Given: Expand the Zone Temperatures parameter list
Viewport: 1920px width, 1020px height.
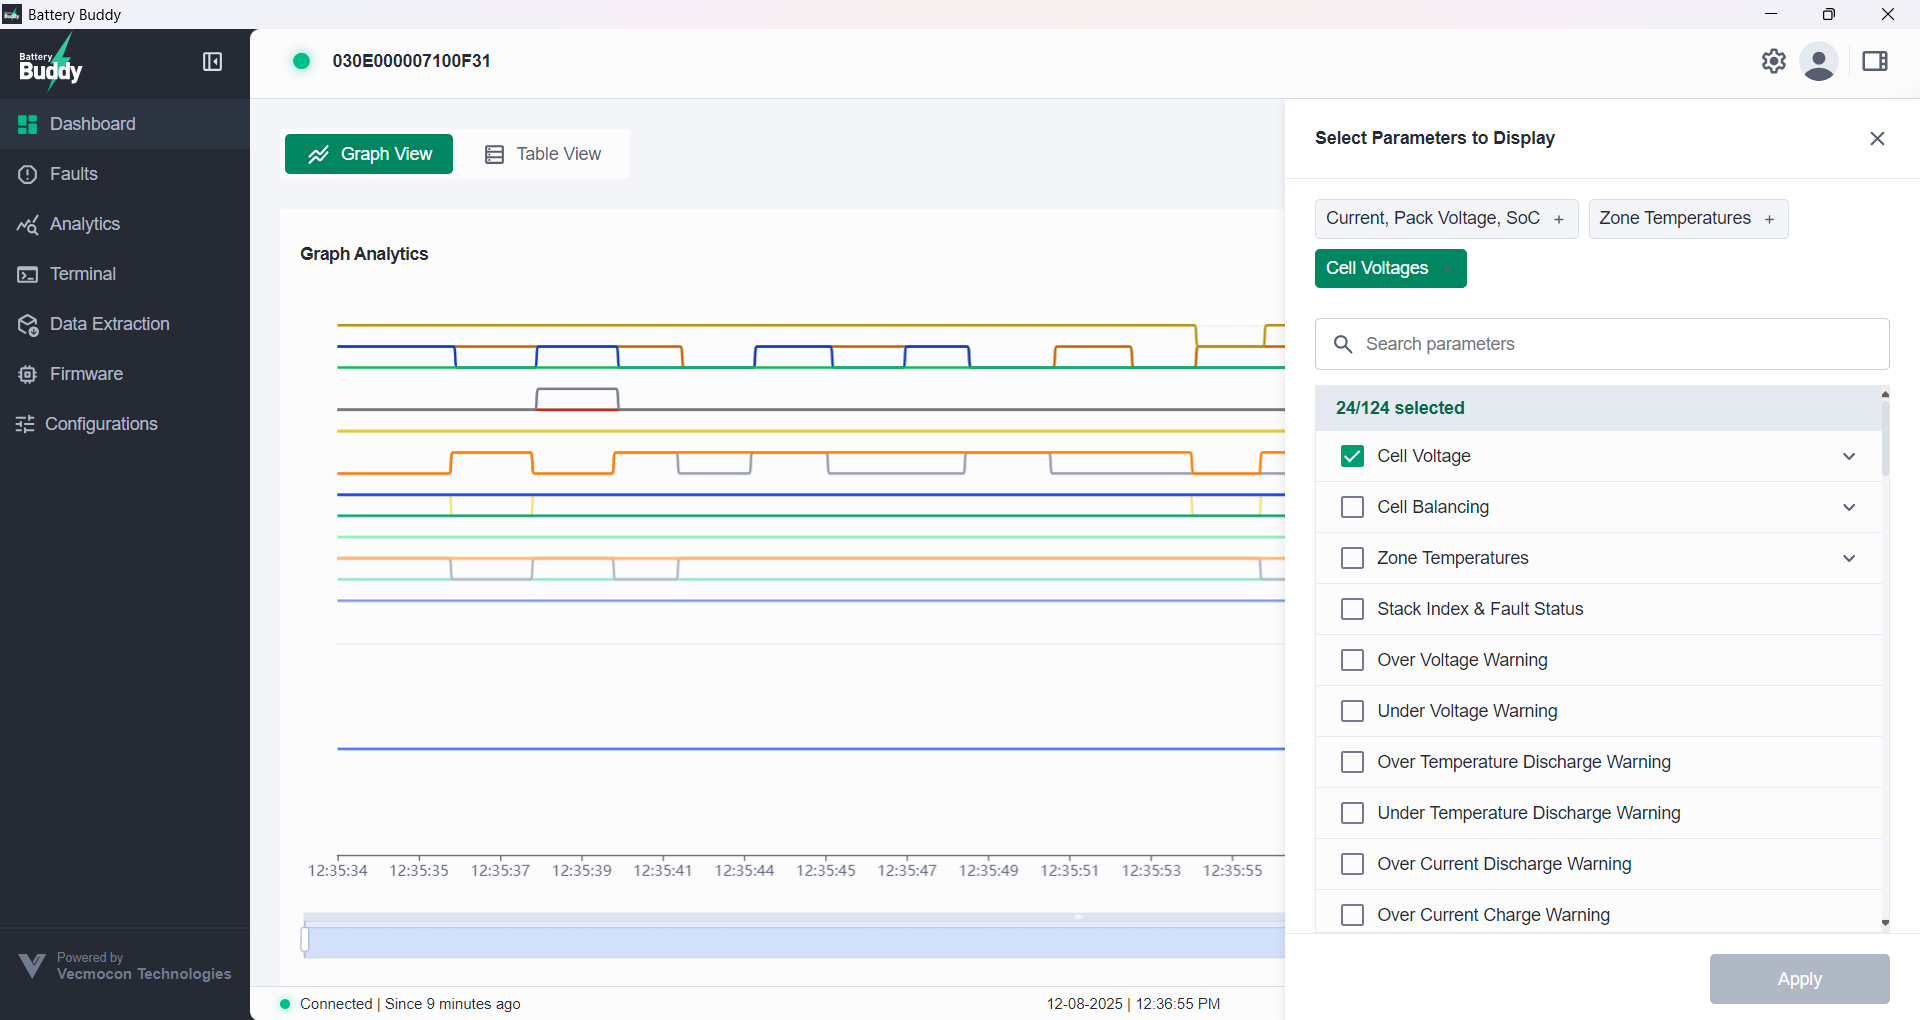Looking at the screenshot, I should click(1849, 558).
